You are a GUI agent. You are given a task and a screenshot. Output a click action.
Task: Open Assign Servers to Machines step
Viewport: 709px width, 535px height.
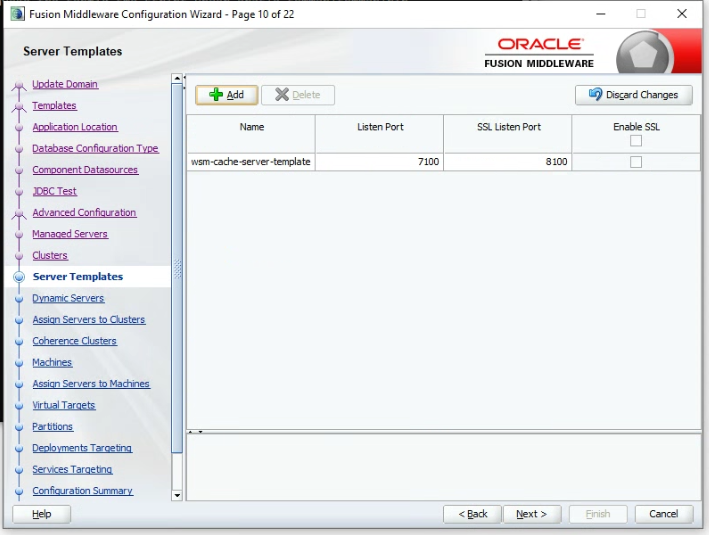pos(91,384)
